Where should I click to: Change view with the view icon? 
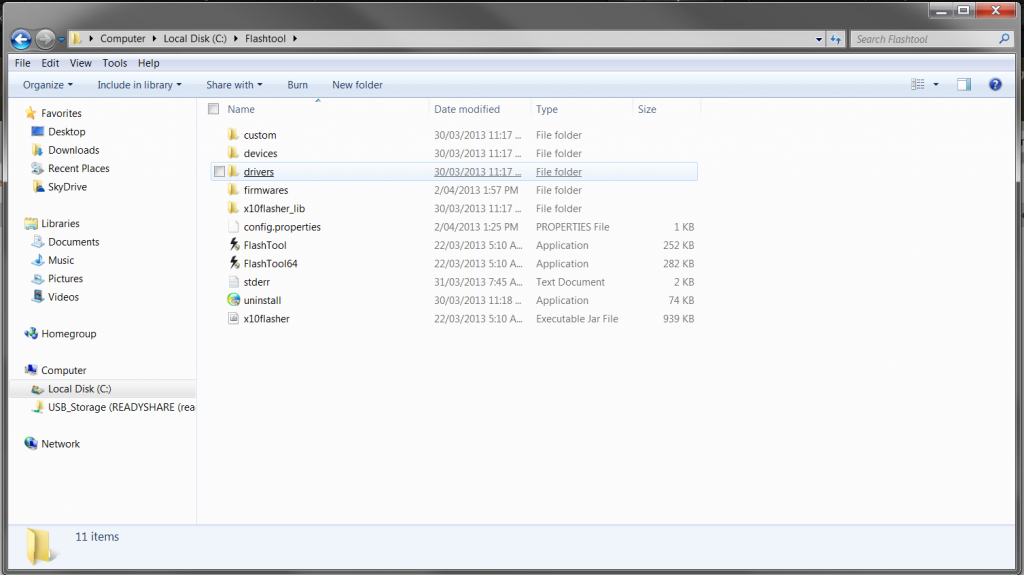[x=918, y=84]
